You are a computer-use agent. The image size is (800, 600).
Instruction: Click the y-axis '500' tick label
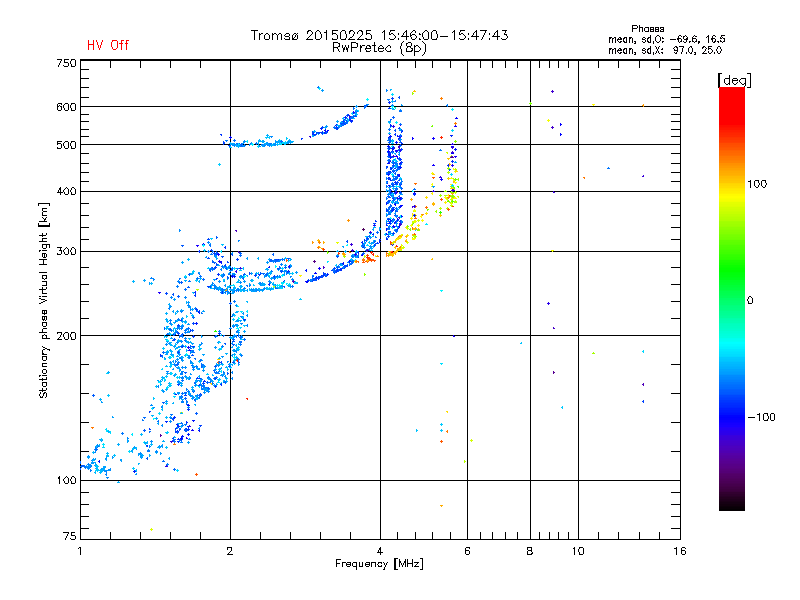(x=66, y=145)
